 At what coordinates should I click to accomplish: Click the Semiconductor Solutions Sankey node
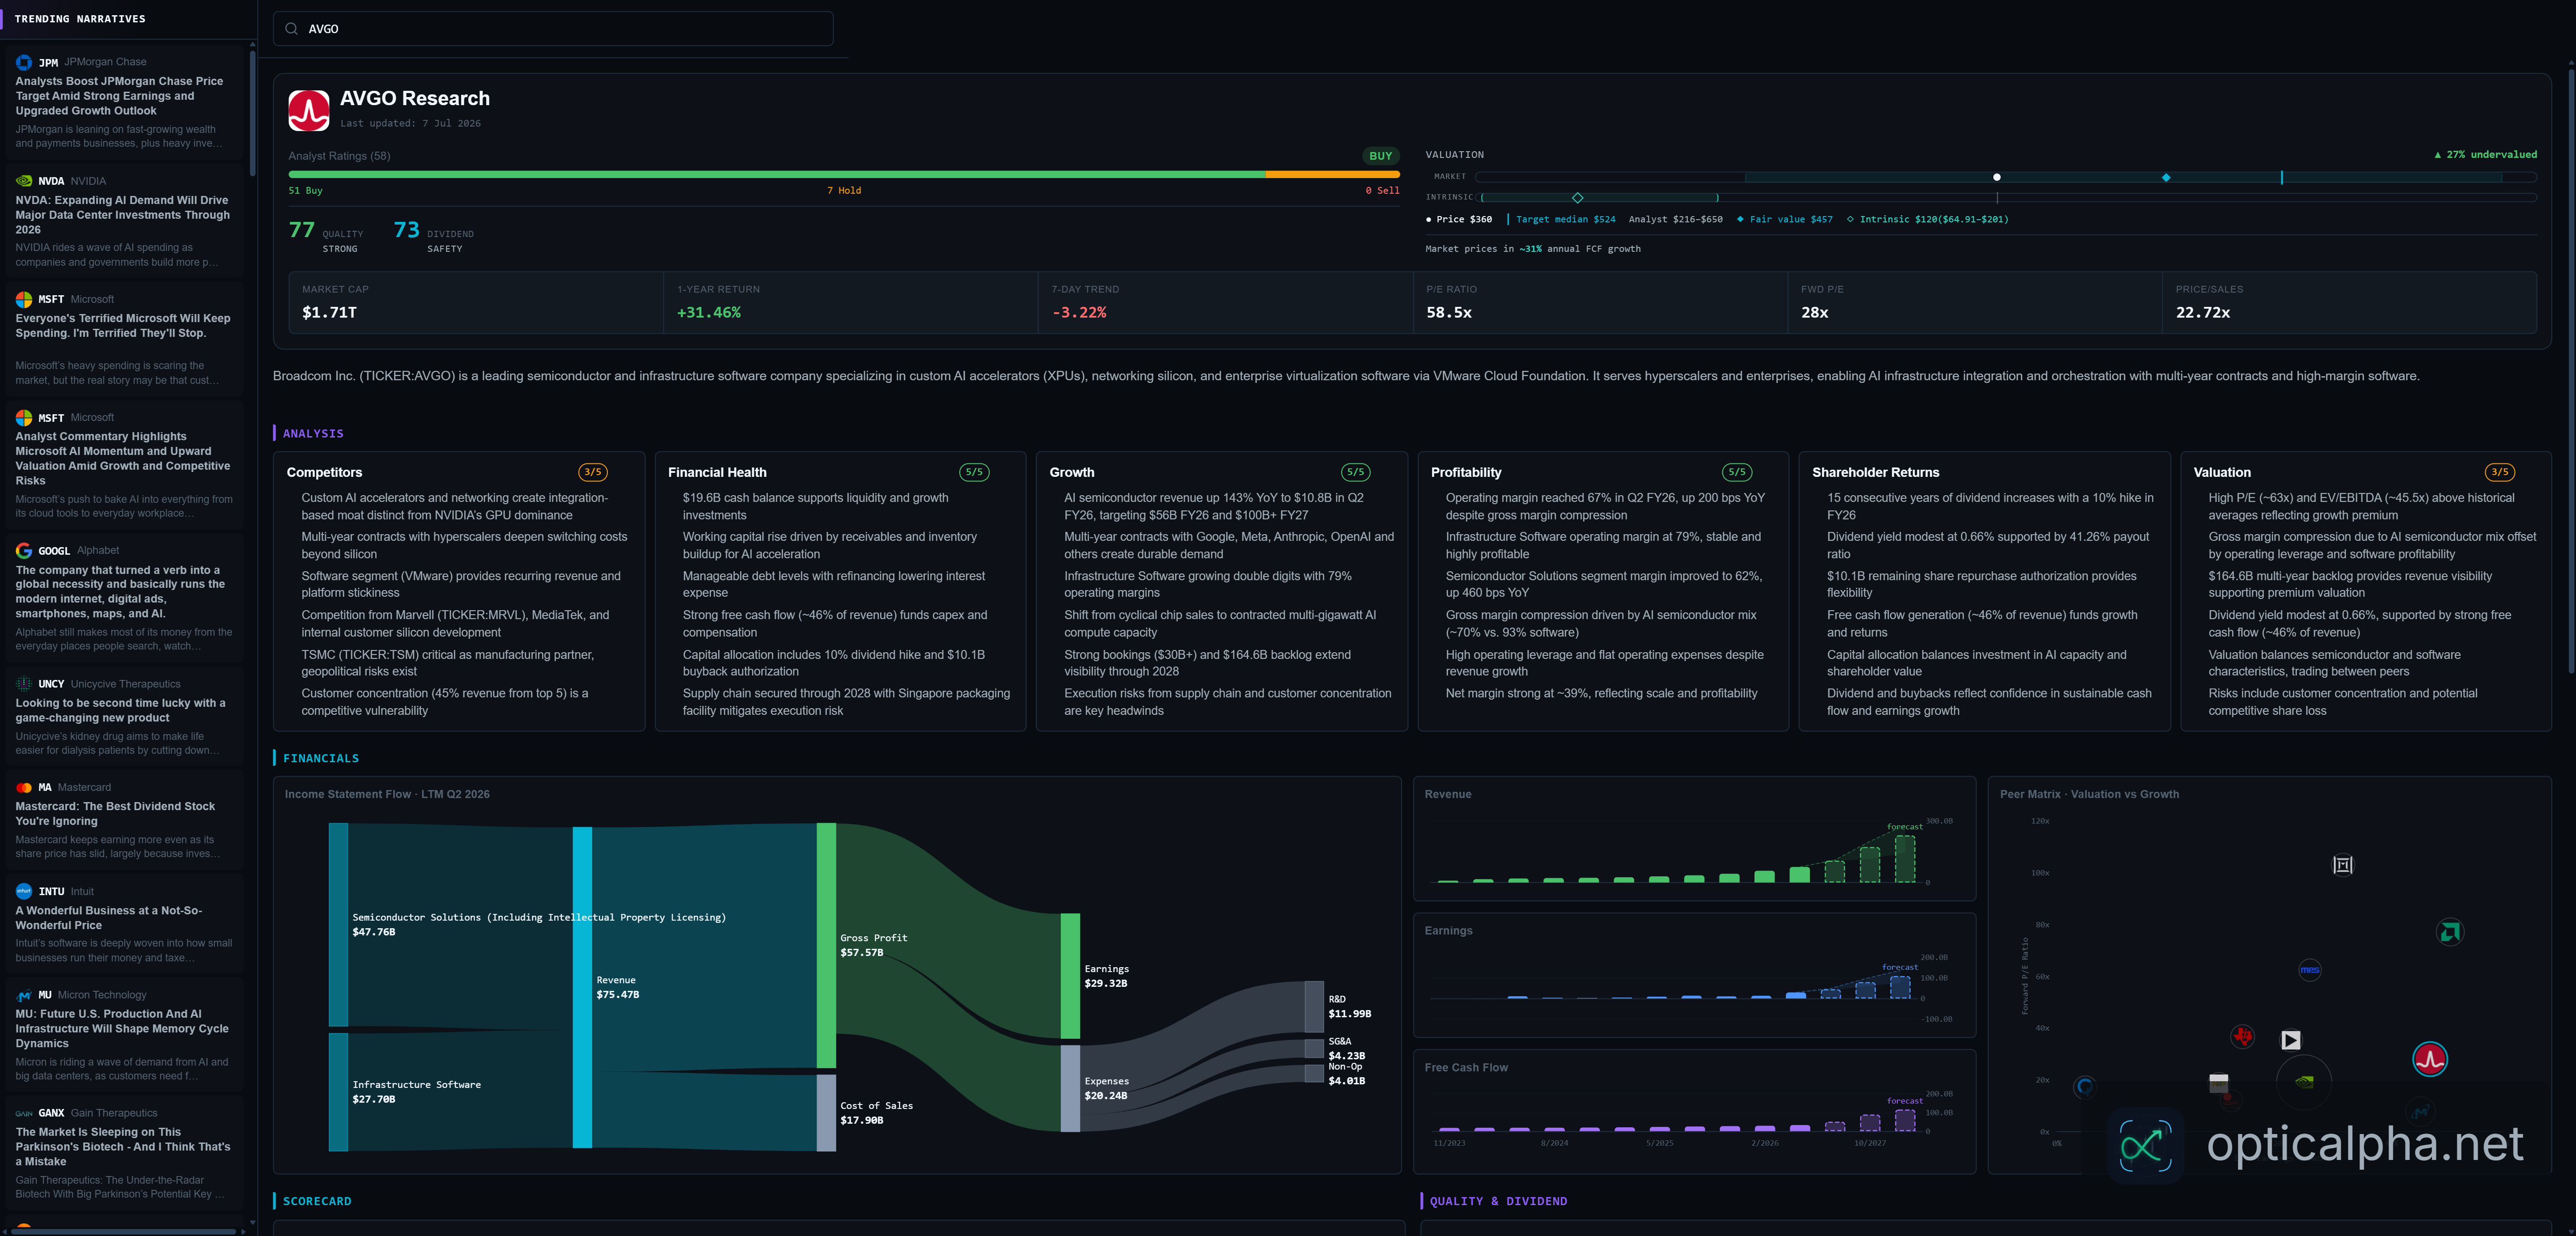(x=338, y=925)
